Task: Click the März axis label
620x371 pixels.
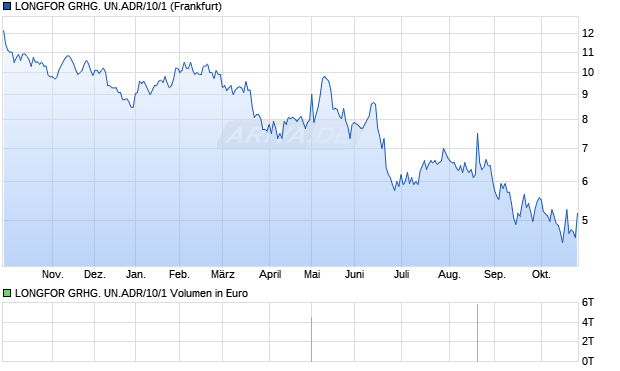Action: point(223,274)
